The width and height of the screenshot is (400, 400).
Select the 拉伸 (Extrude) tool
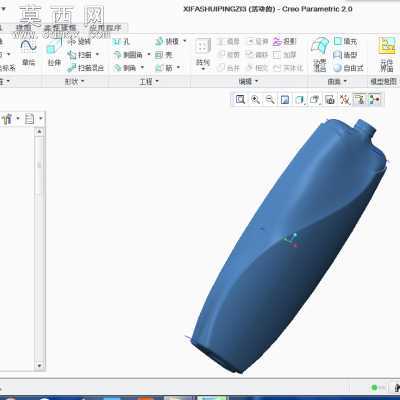pyautogui.click(x=54, y=53)
